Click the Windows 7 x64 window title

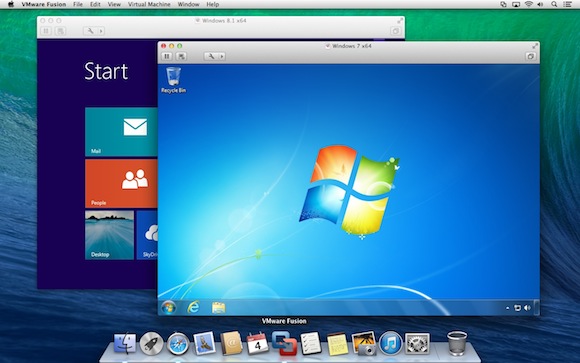pyautogui.click(x=351, y=46)
